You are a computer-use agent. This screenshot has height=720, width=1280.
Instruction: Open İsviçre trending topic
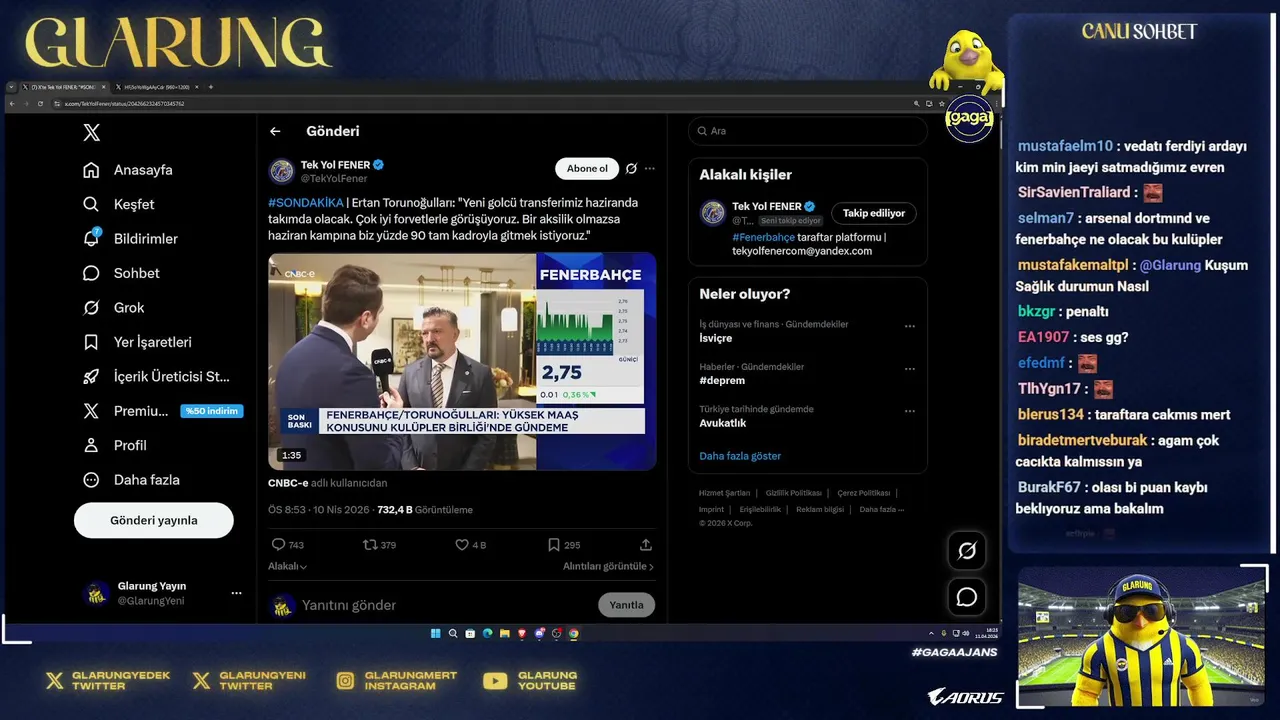click(716, 338)
